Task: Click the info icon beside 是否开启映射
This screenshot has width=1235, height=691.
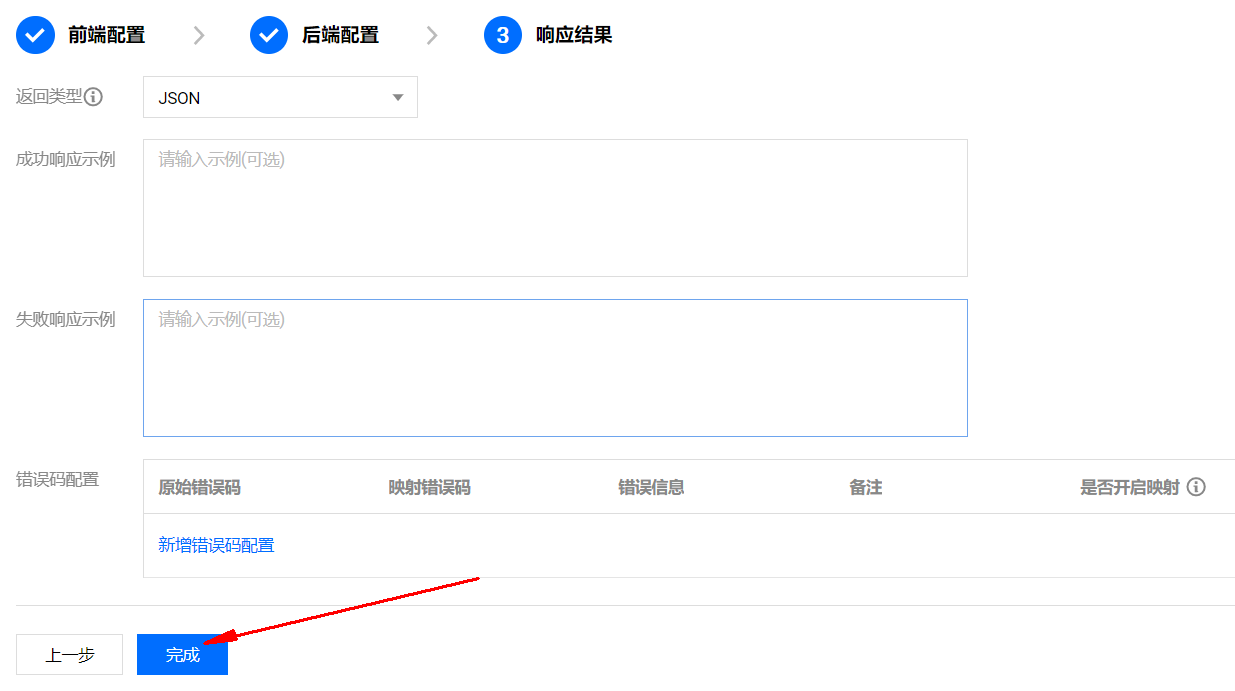Action: click(1196, 487)
